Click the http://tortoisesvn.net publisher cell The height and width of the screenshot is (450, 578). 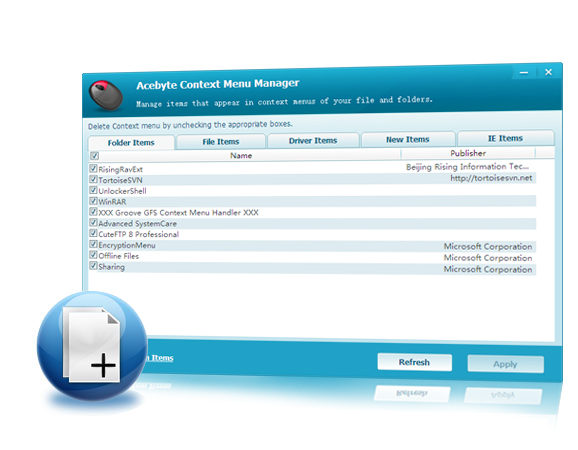(491, 178)
